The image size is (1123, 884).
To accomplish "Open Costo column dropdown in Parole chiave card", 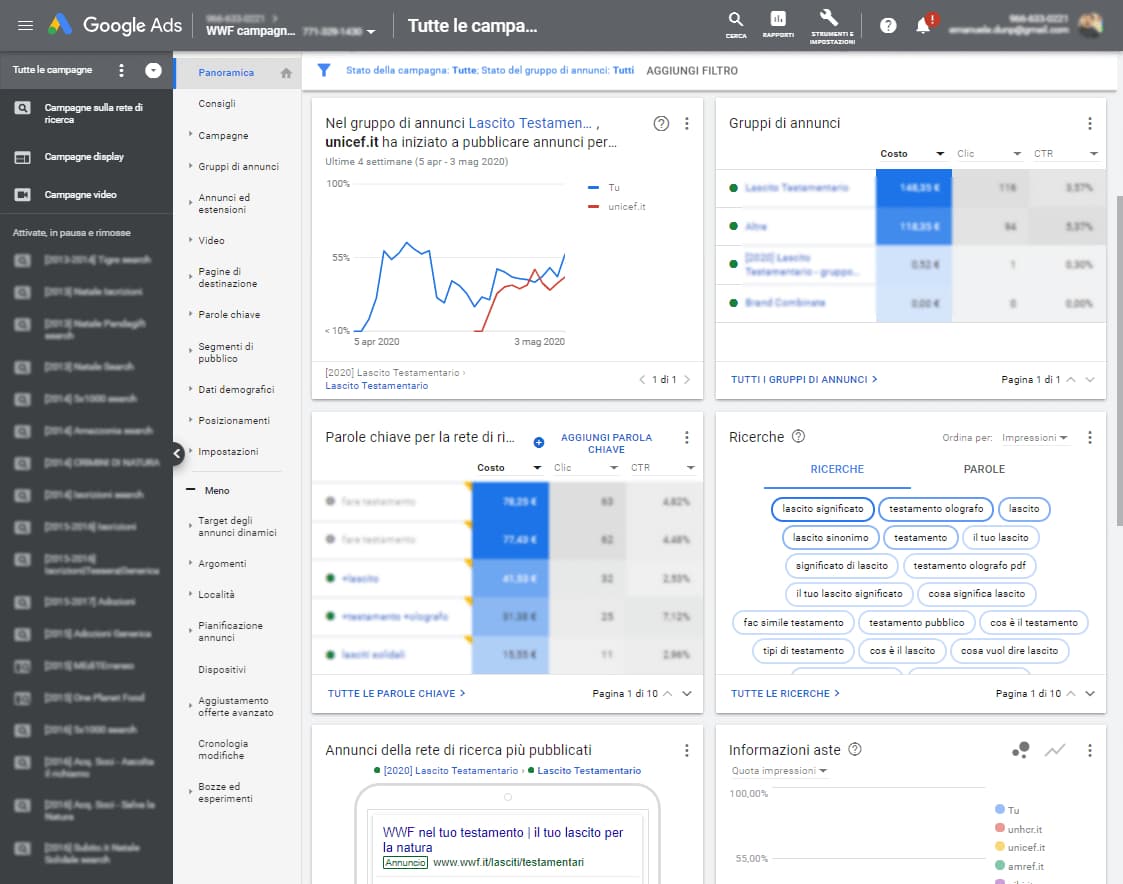I will (x=537, y=468).
